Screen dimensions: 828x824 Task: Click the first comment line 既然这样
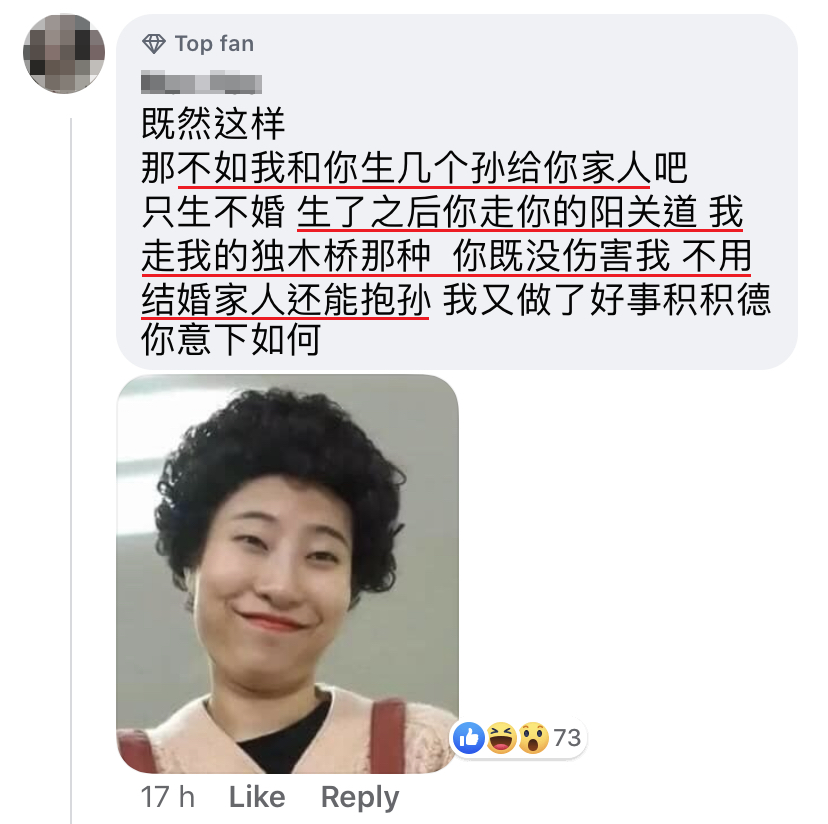(x=213, y=124)
